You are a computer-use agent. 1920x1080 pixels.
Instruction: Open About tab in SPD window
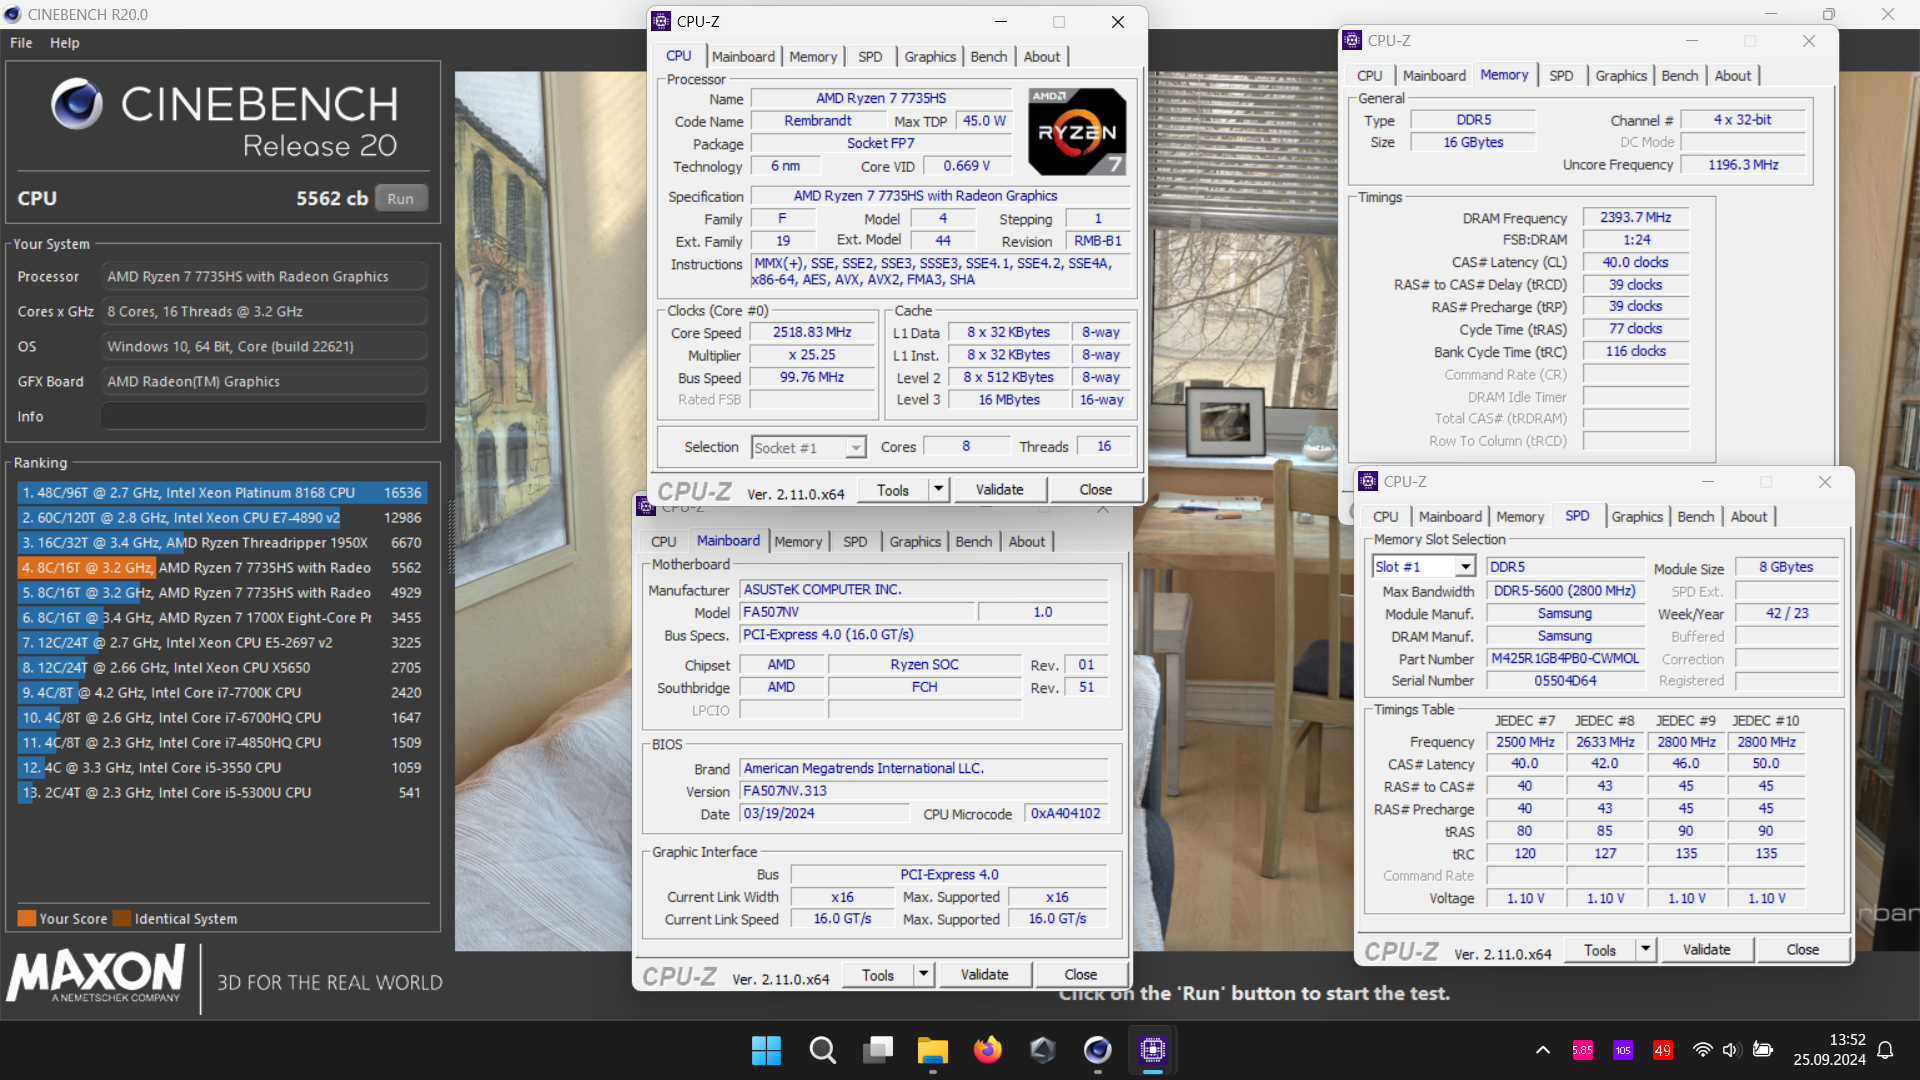tap(1749, 517)
